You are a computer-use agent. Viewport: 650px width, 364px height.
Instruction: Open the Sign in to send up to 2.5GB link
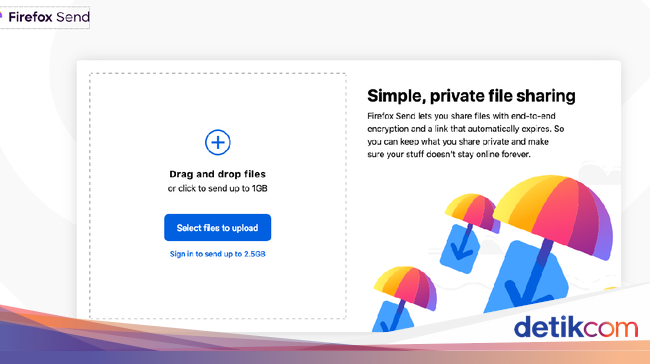218,254
